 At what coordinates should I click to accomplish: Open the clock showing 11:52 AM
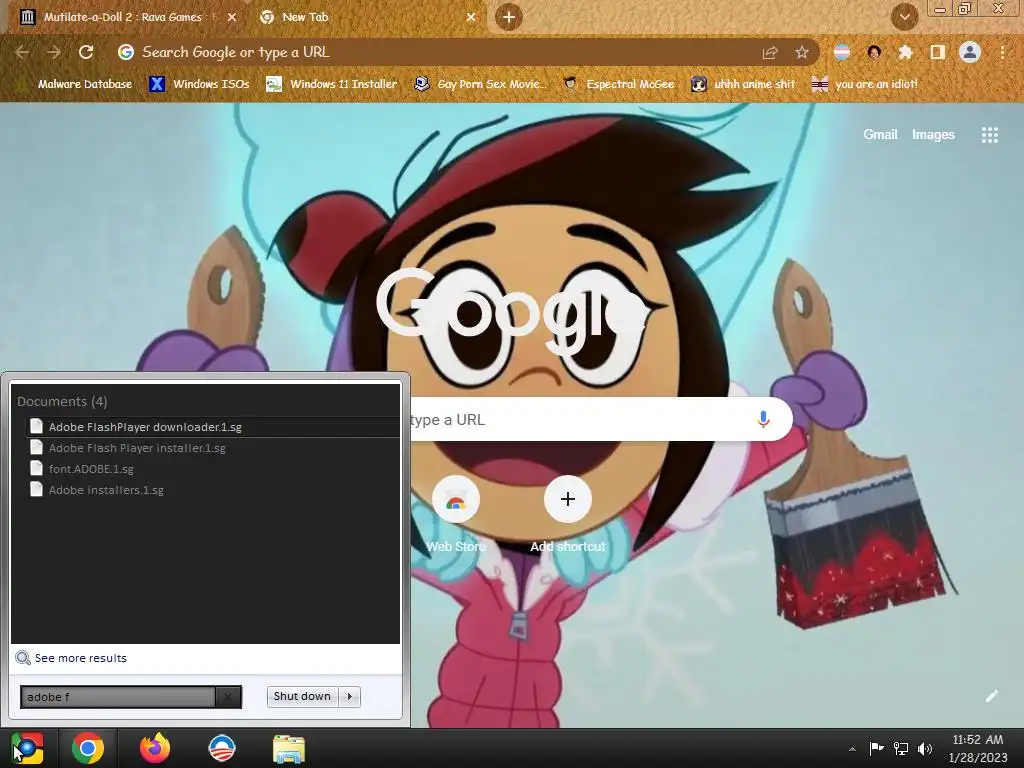[978, 748]
